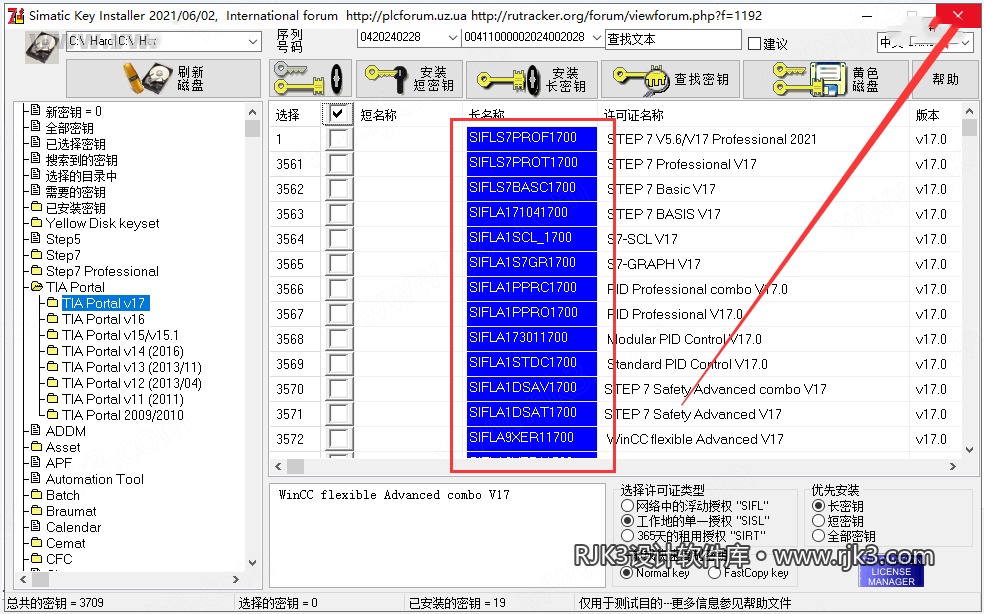Click find key button (查找密钥)
This screenshot has height=614, width=984.
pyautogui.click(x=670, y=79)
